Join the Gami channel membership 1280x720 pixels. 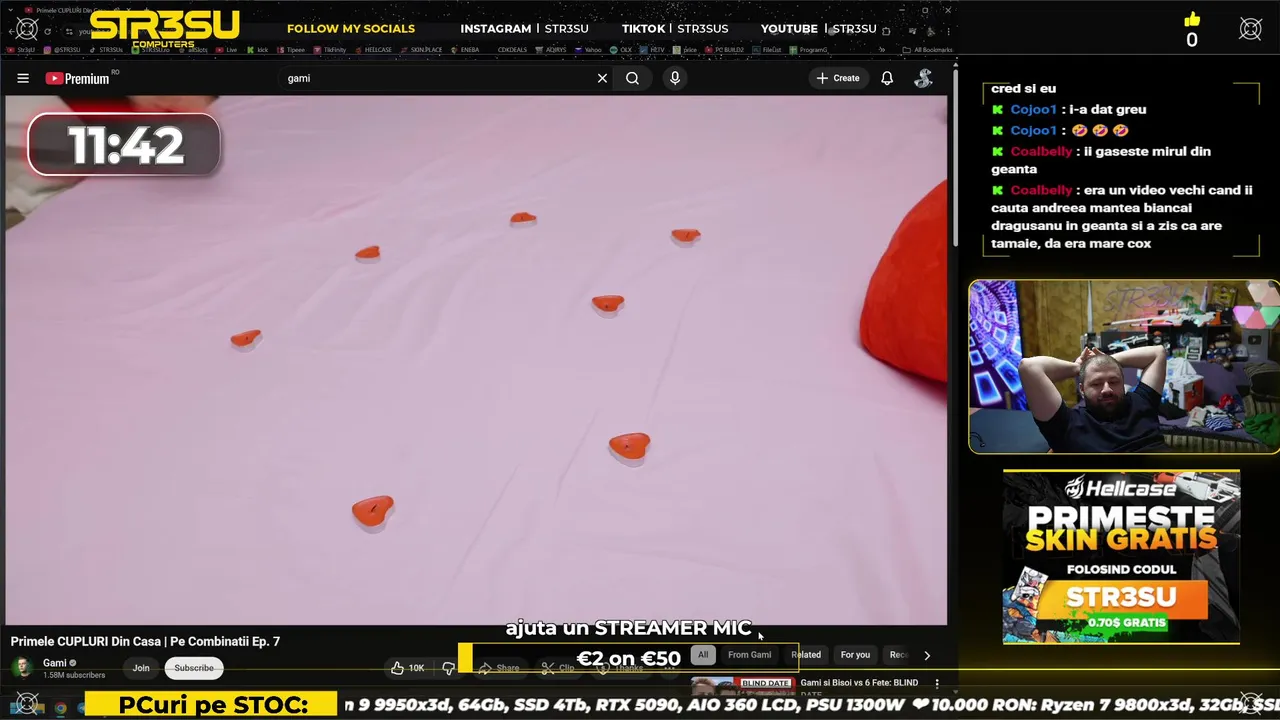[141, 668]
